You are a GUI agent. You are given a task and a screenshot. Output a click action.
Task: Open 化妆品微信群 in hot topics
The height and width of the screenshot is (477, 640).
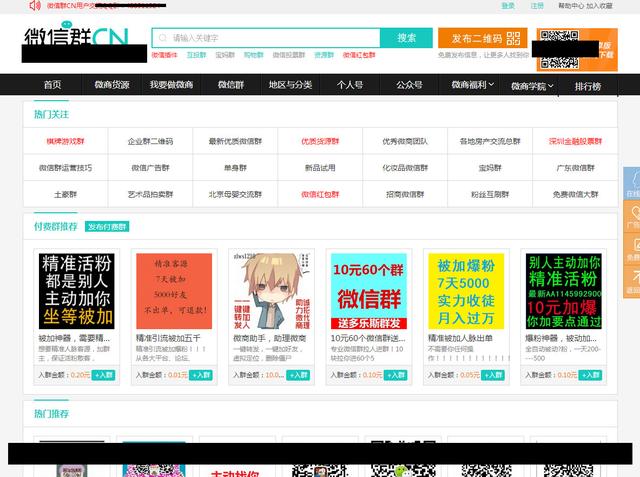(405, 168)
